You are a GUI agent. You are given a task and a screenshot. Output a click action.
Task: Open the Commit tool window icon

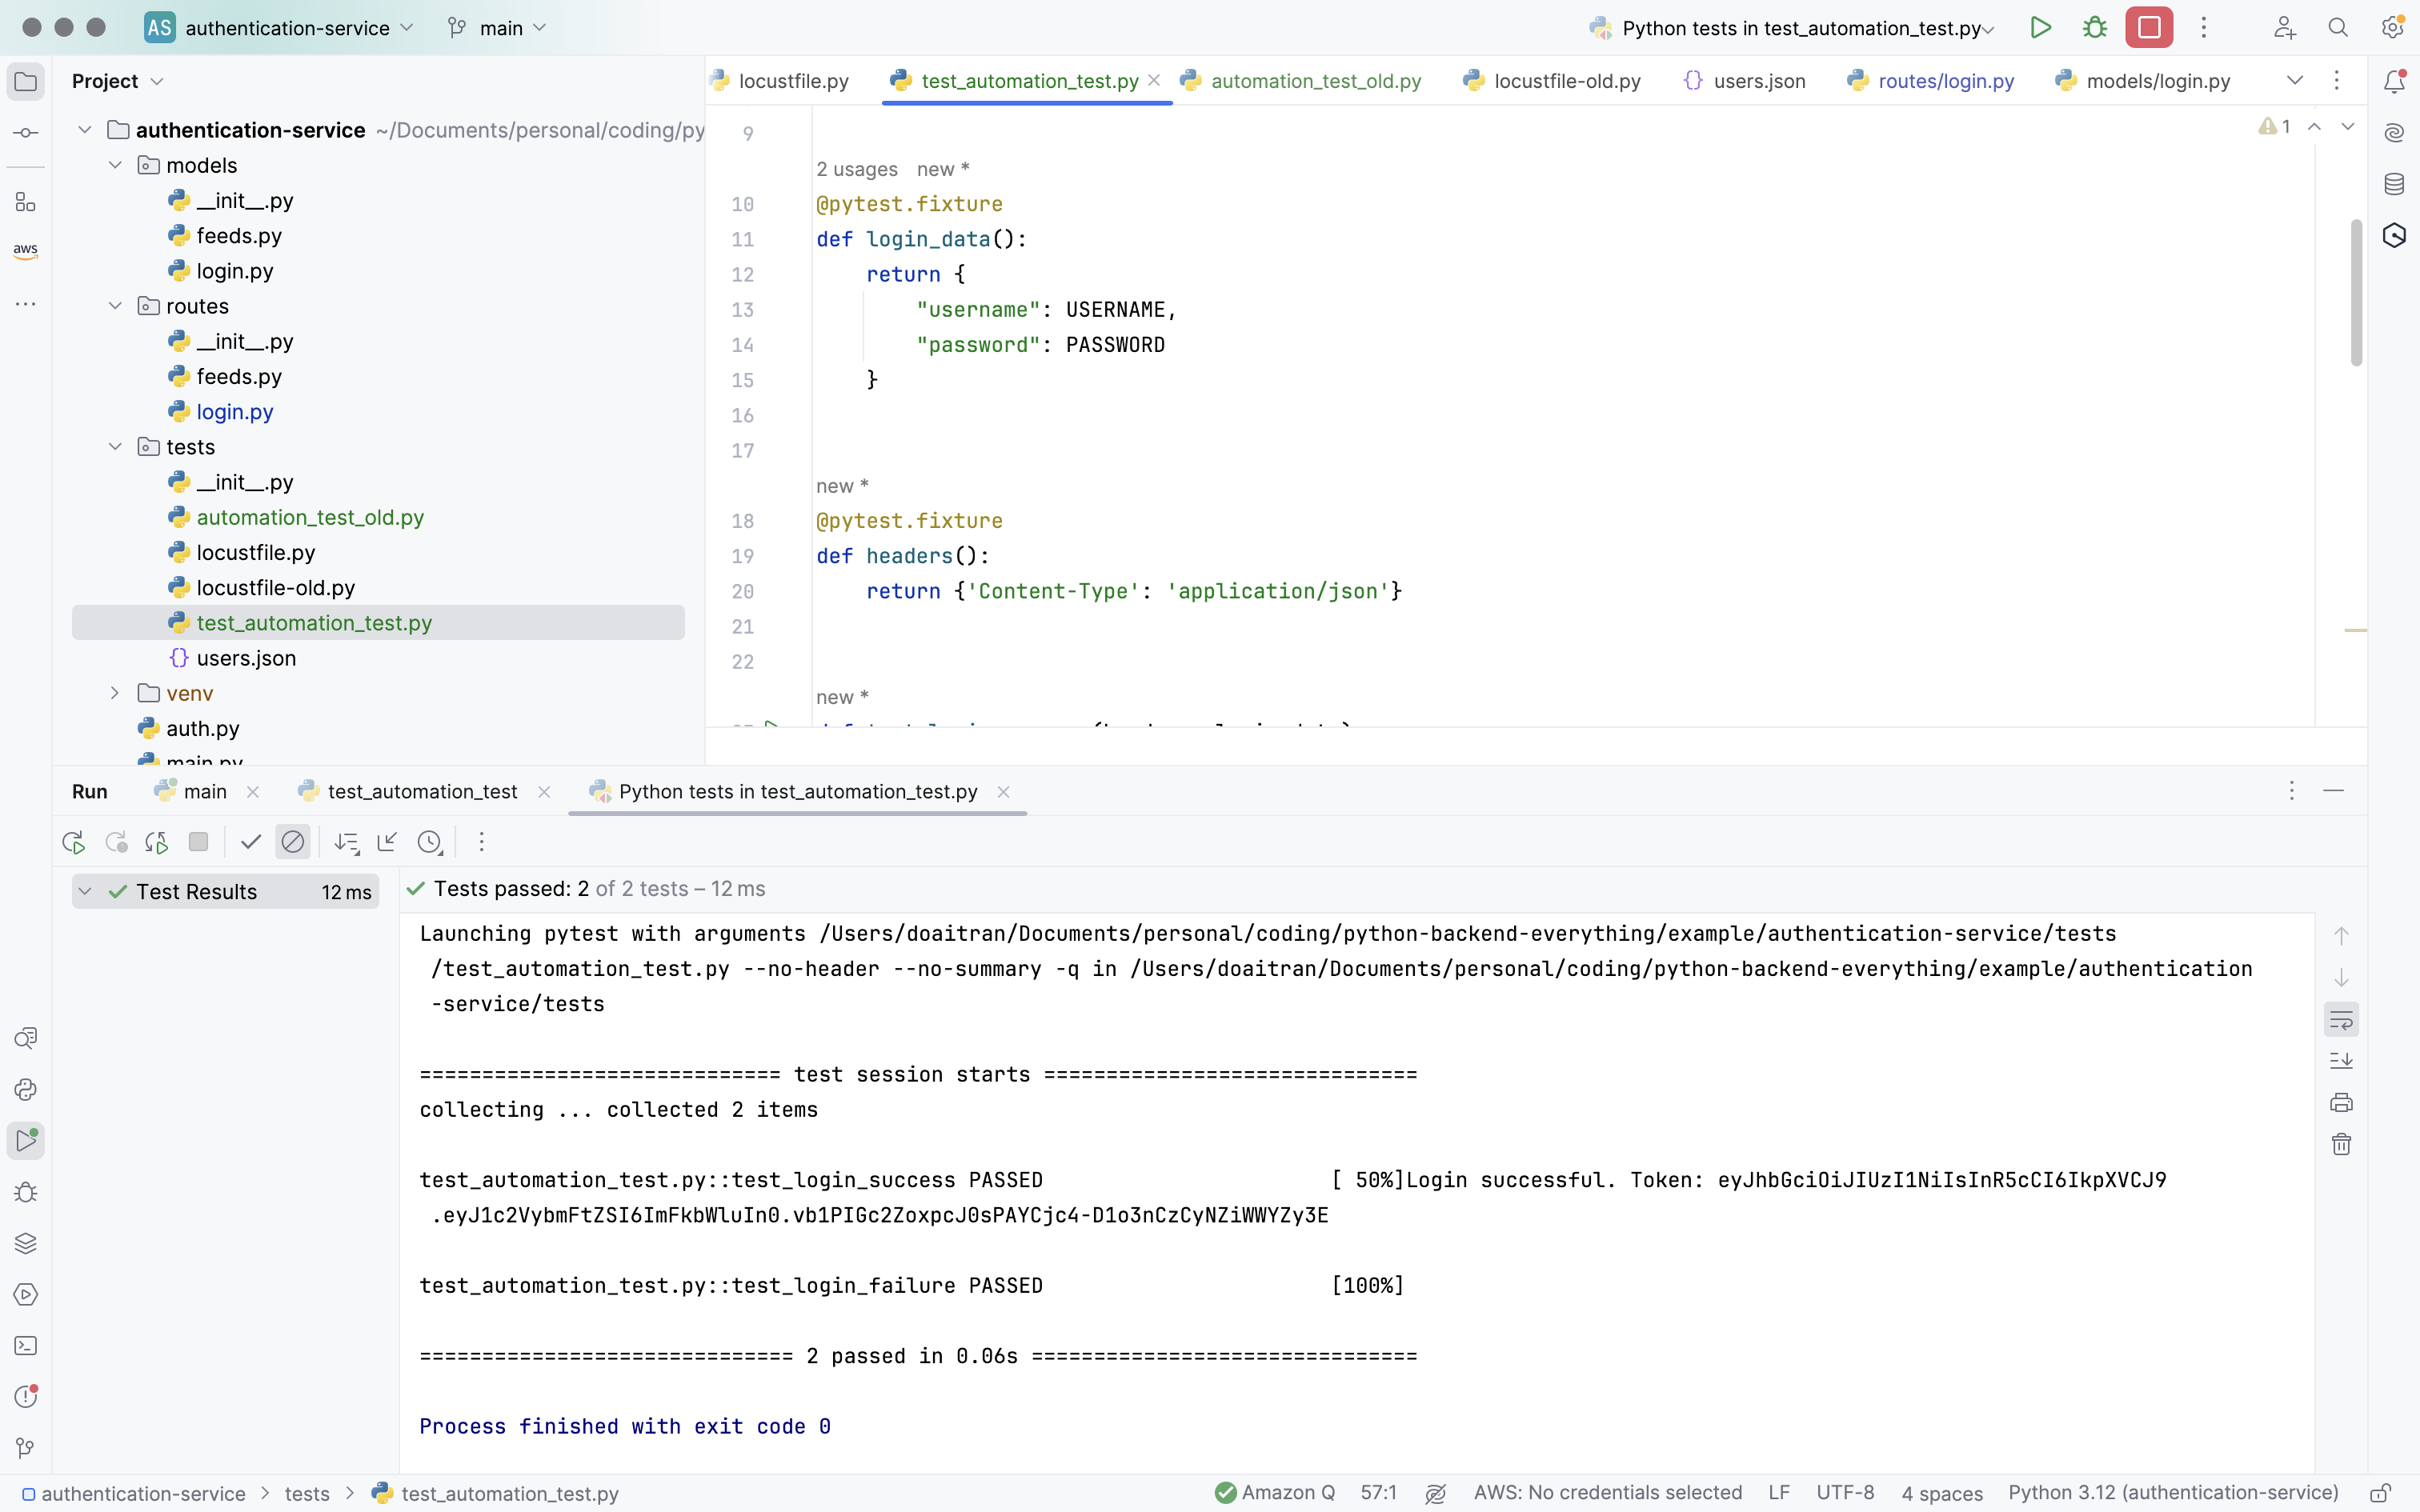26,133
